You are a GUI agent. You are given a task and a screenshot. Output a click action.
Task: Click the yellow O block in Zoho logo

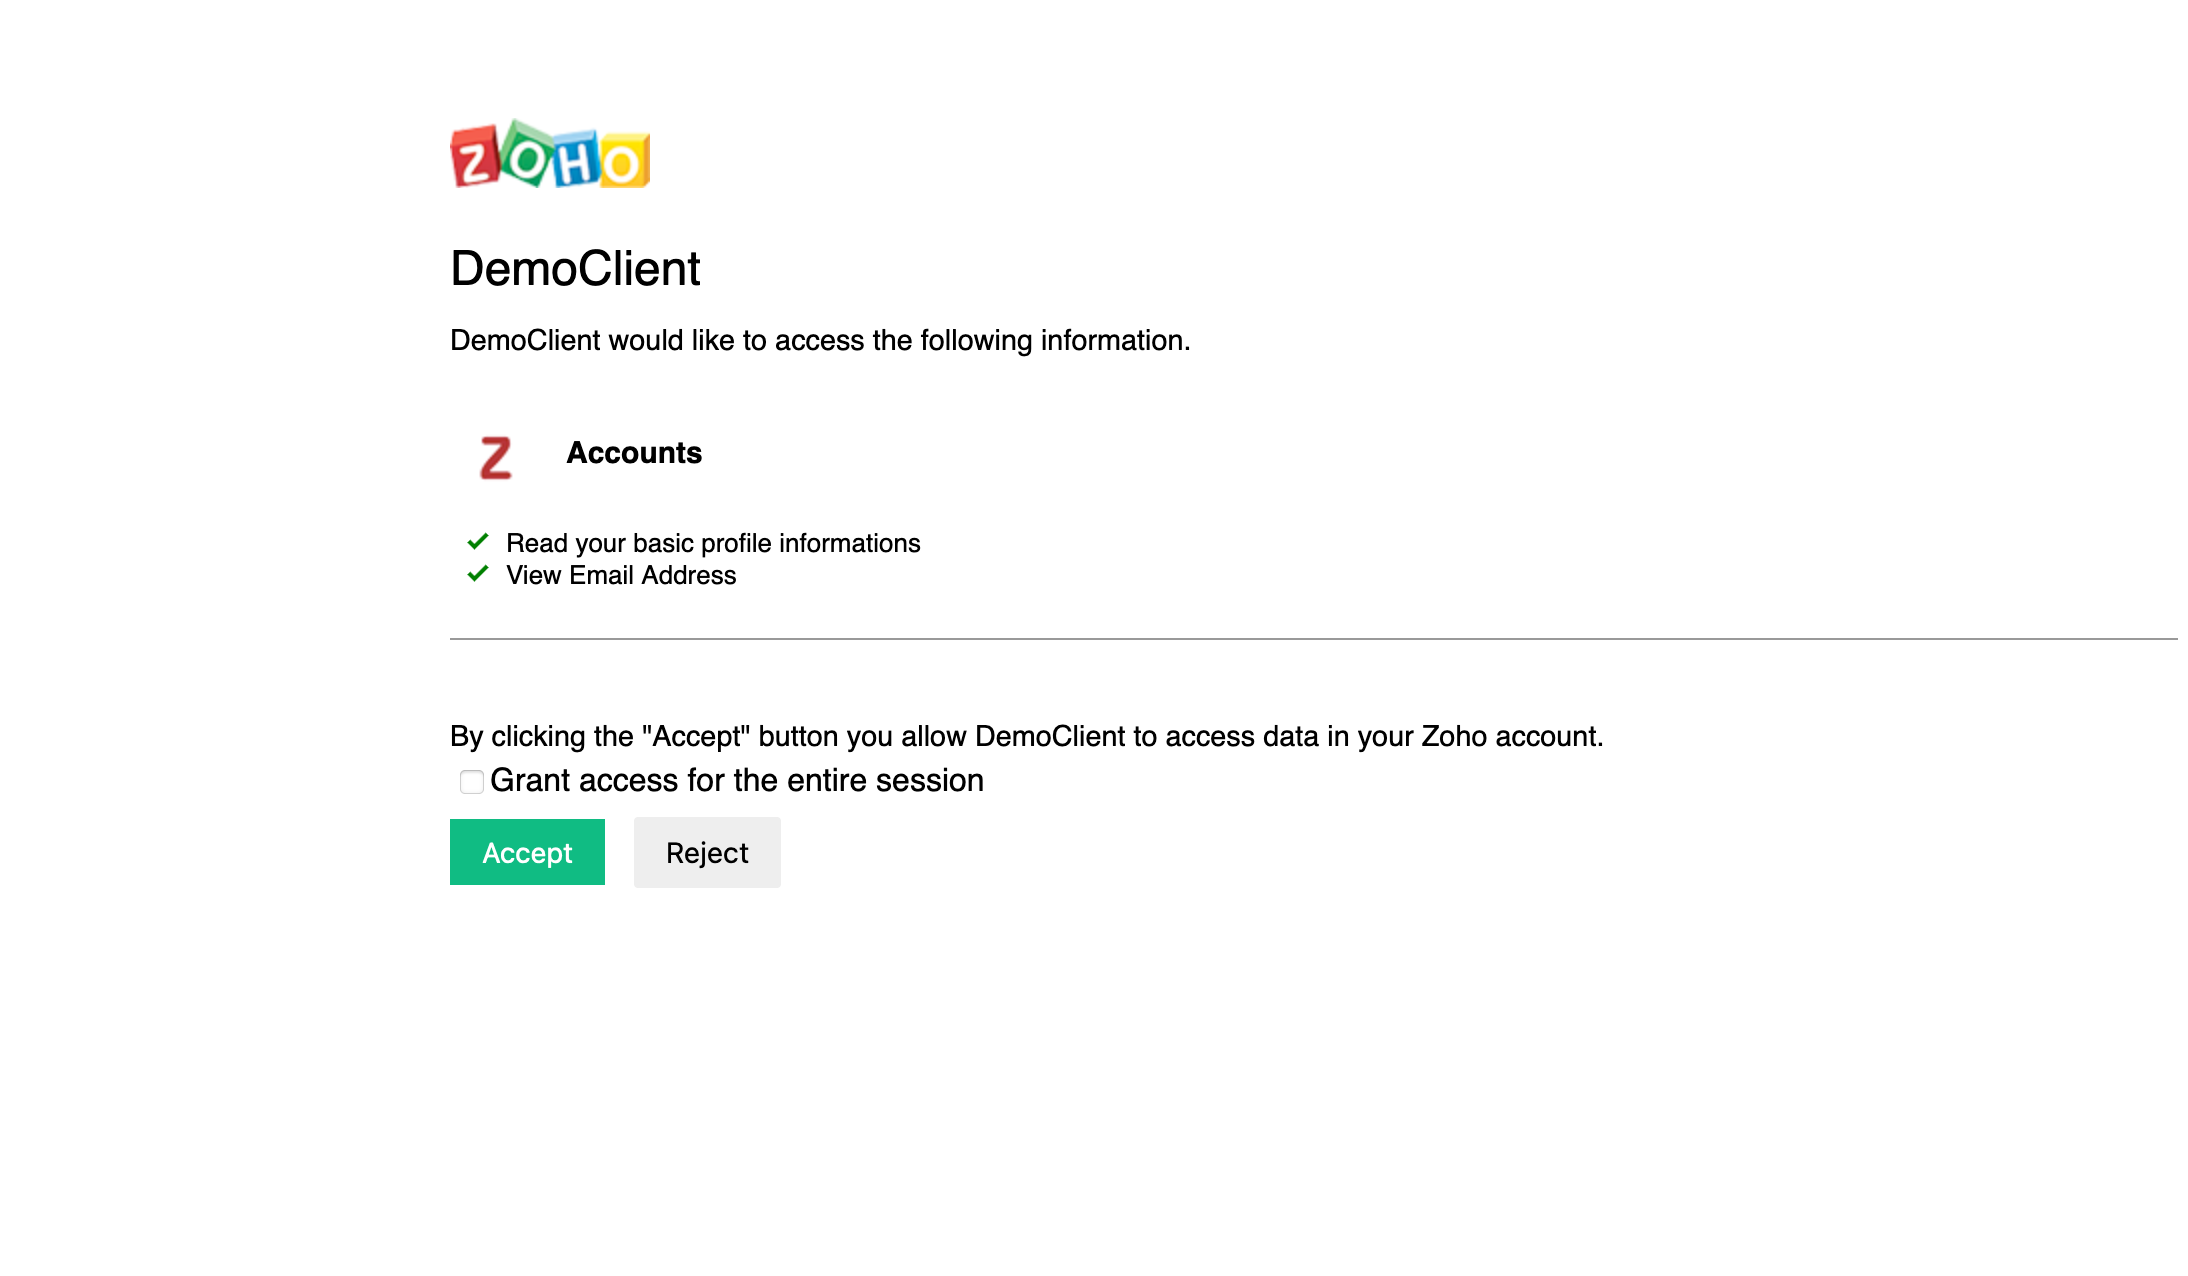(x=623, y=160)
